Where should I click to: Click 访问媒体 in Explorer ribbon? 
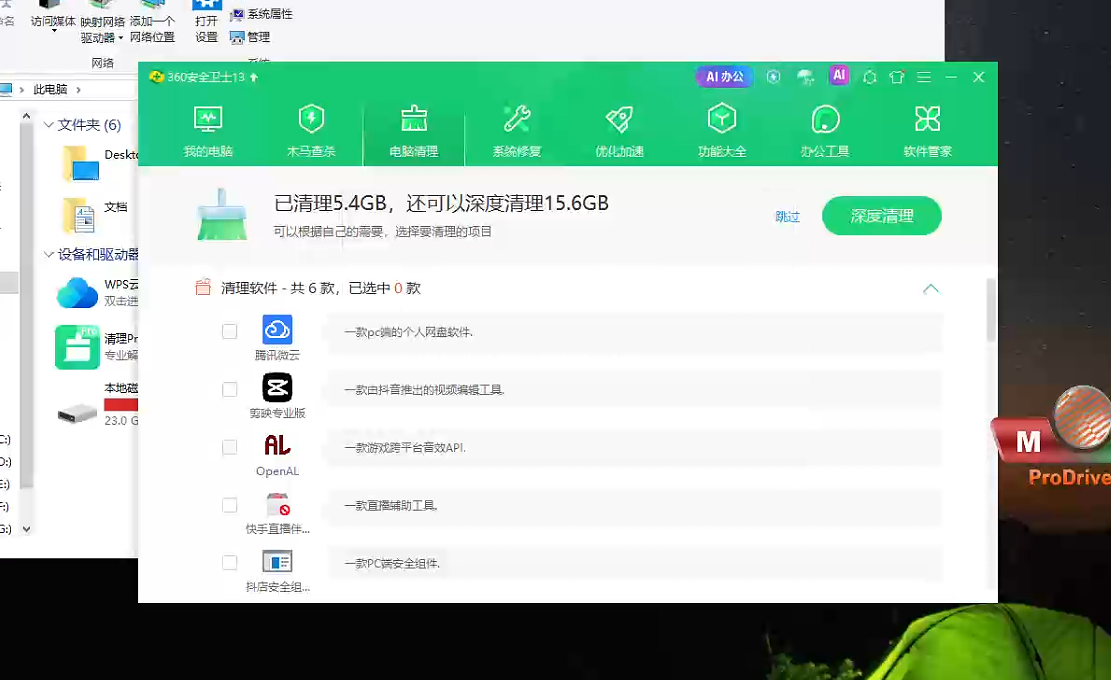(53, 20)
